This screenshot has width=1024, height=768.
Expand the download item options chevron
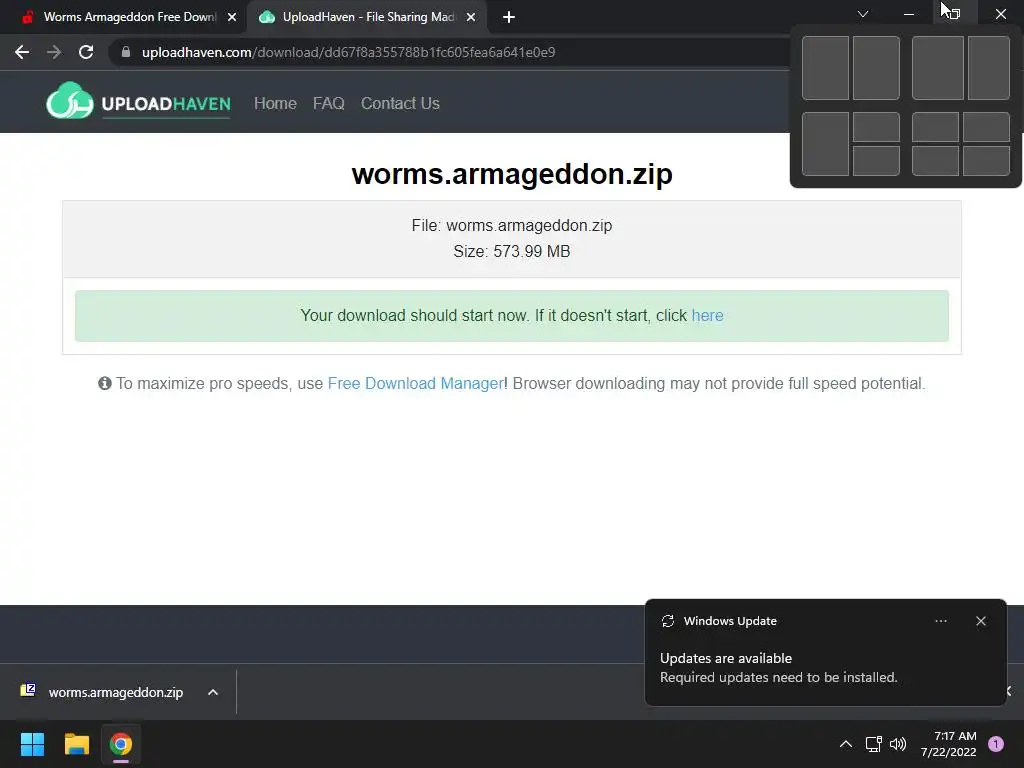(213, 692)
